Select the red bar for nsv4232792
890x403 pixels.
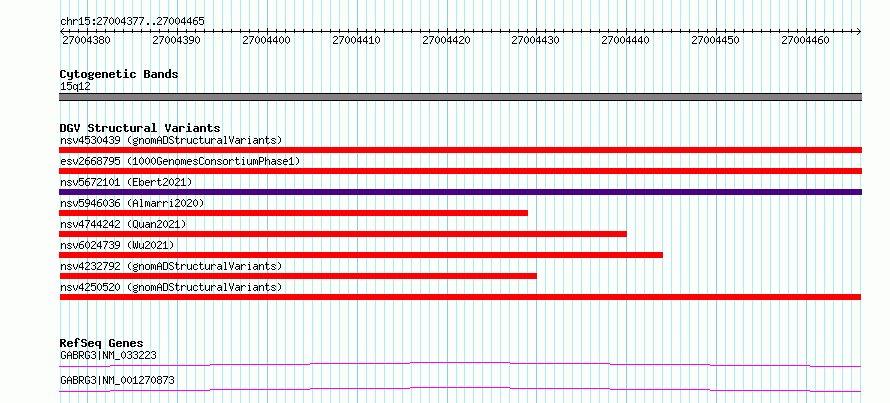coord(298,276)
